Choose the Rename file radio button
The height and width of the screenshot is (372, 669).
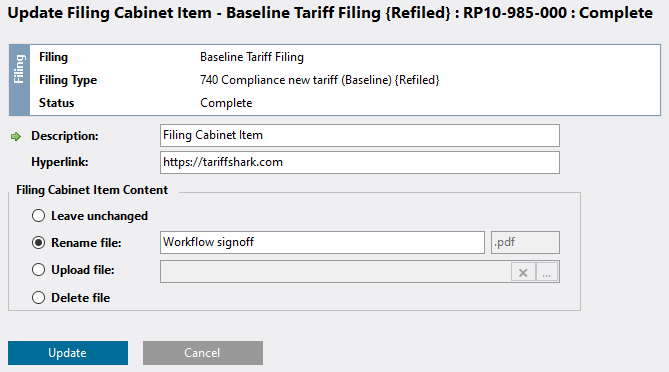38,243
